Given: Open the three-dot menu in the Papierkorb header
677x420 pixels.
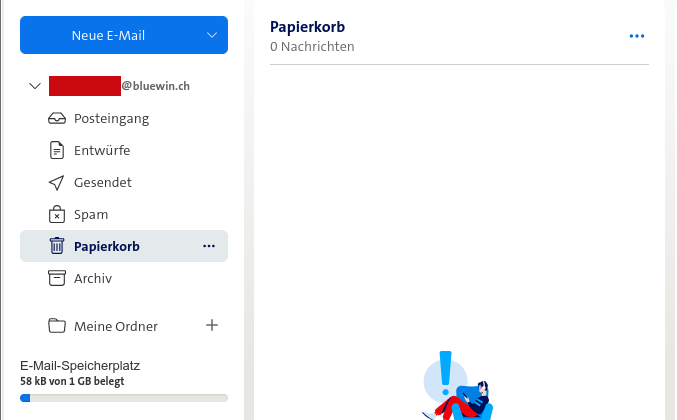Looking at the screenshot, I should pos(637,36).
